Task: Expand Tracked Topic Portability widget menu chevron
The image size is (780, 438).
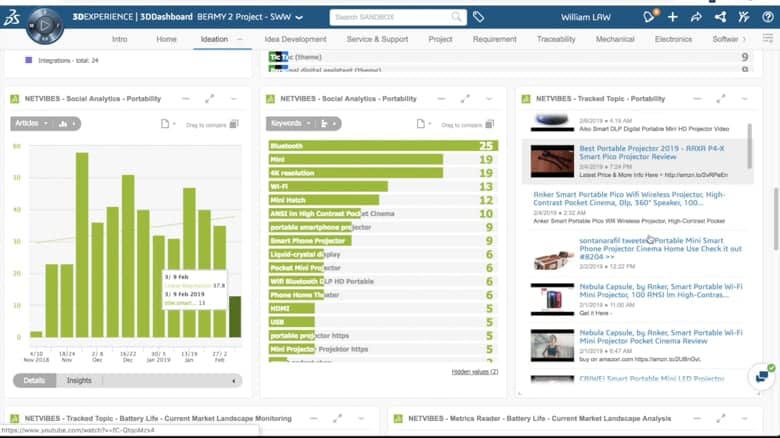Action: click(745, 99)
